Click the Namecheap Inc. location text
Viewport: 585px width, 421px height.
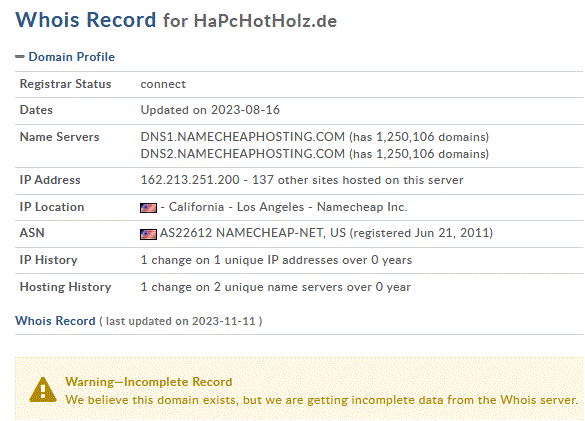click(x=362, y=207)
